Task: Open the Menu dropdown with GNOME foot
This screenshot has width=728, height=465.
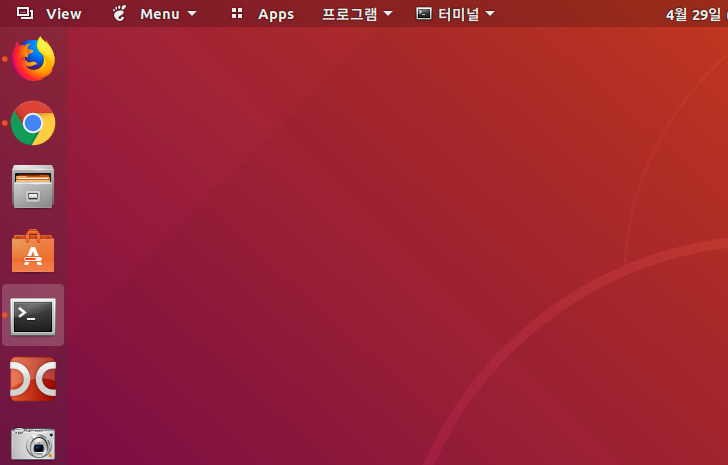Action: [155, 14]
